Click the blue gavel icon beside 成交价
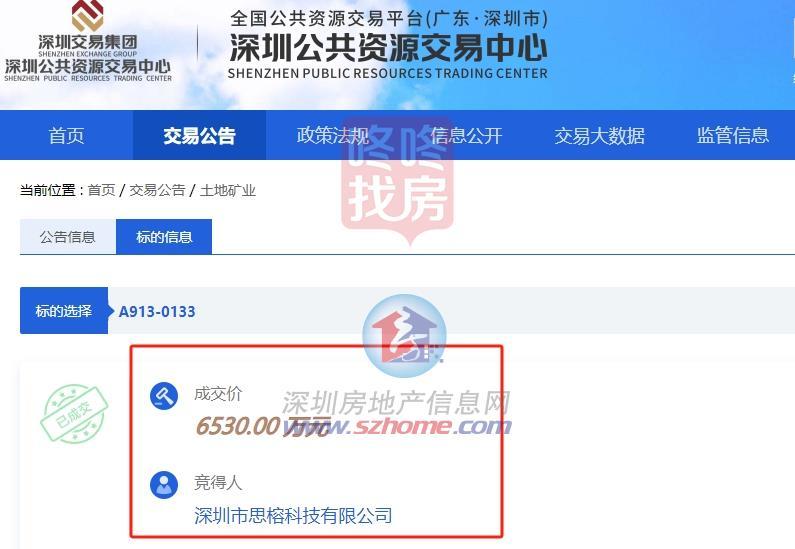Viewport: 795px width, 549px height. [164, 396]
